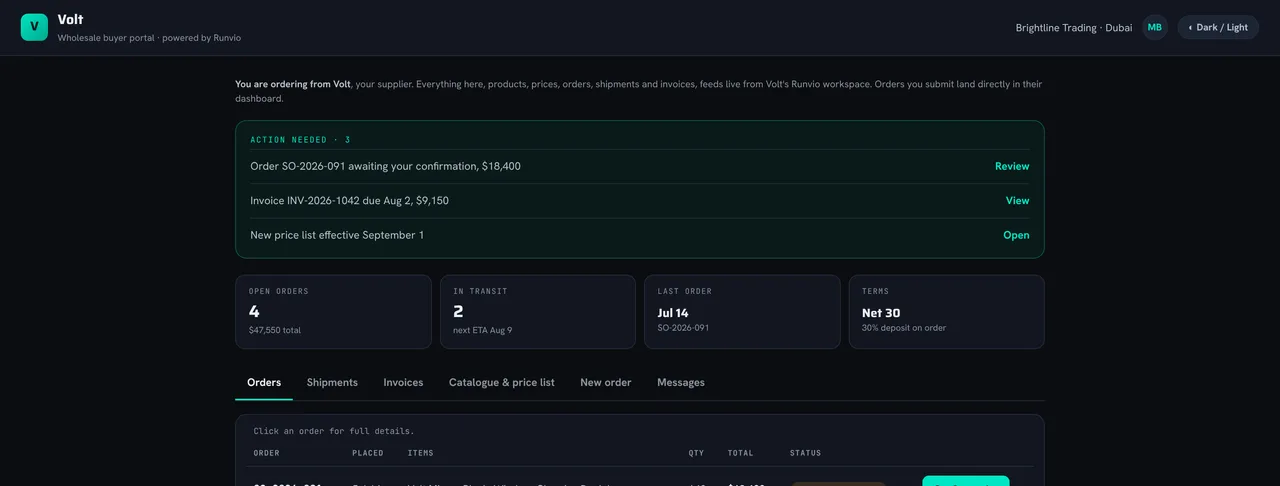Click the ORDER column header
1280x486 pixels.
[267, 453]
